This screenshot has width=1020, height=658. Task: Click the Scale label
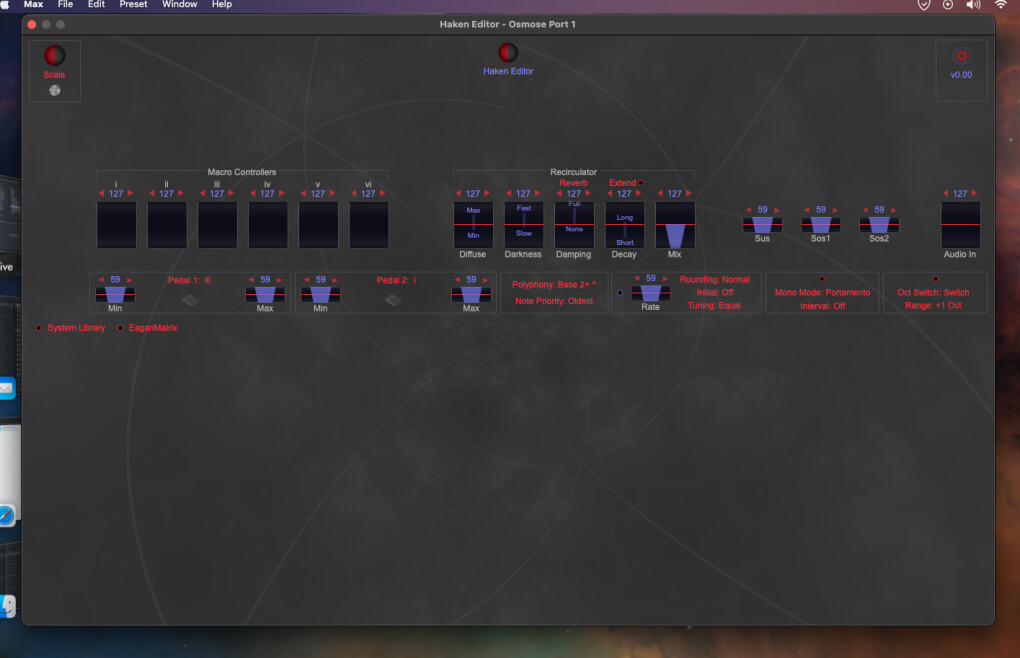tap(54, 75)
